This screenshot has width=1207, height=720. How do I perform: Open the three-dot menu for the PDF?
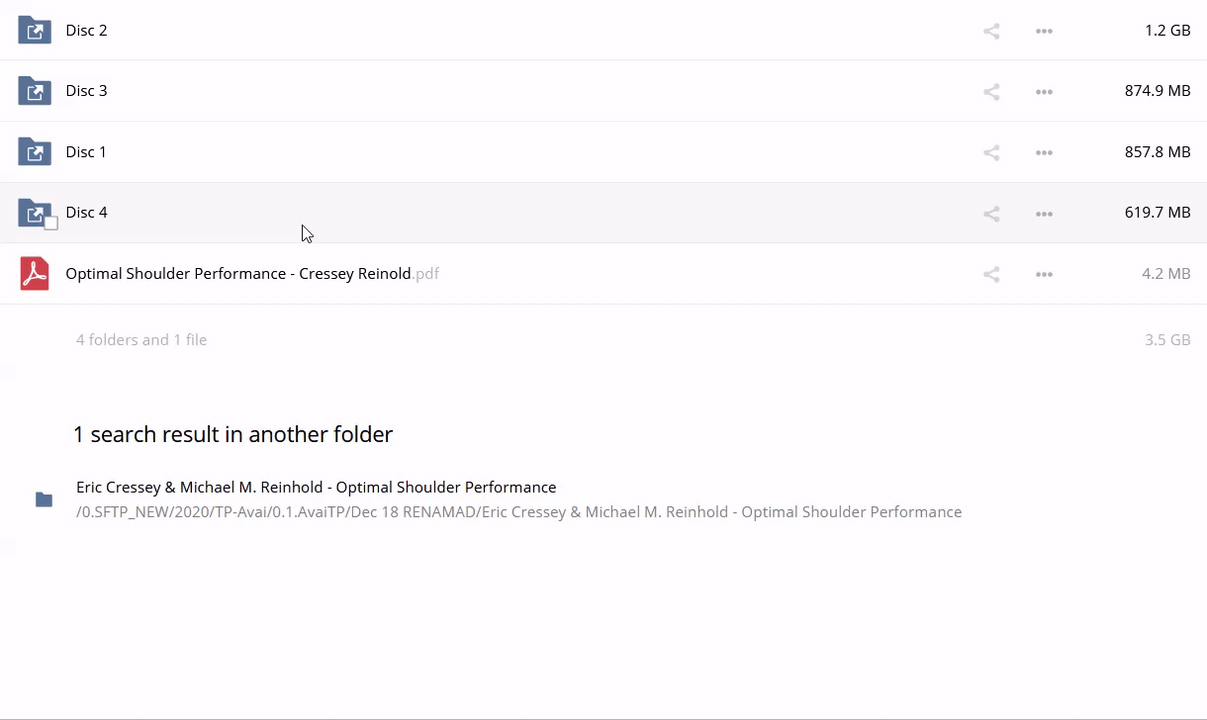(1044, 274)
